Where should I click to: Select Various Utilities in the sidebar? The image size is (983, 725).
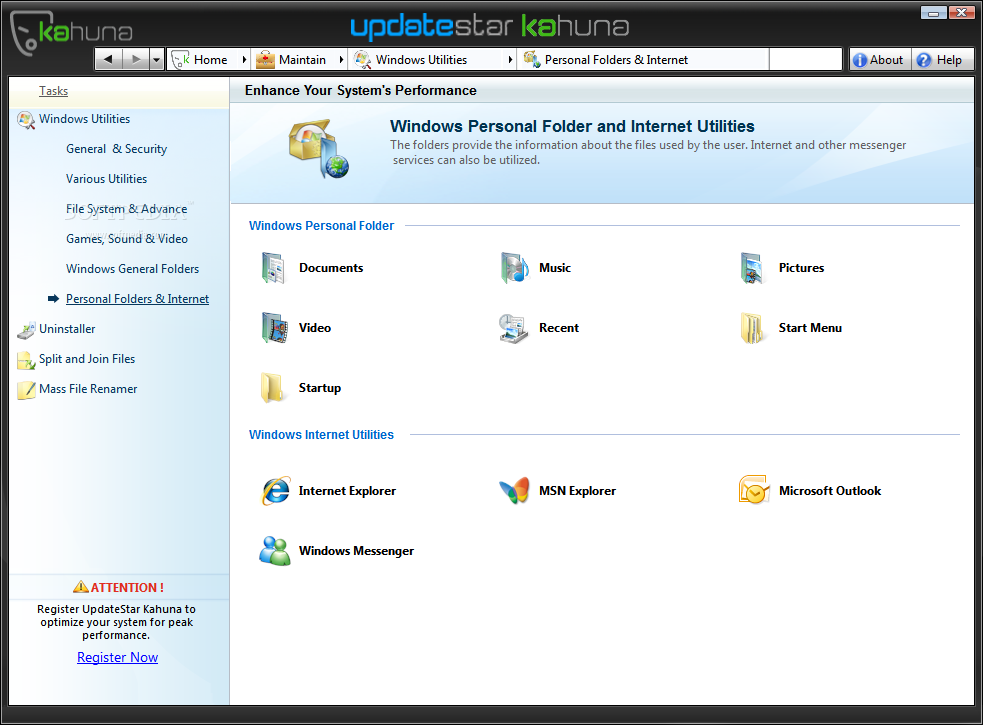pos(107,179)
